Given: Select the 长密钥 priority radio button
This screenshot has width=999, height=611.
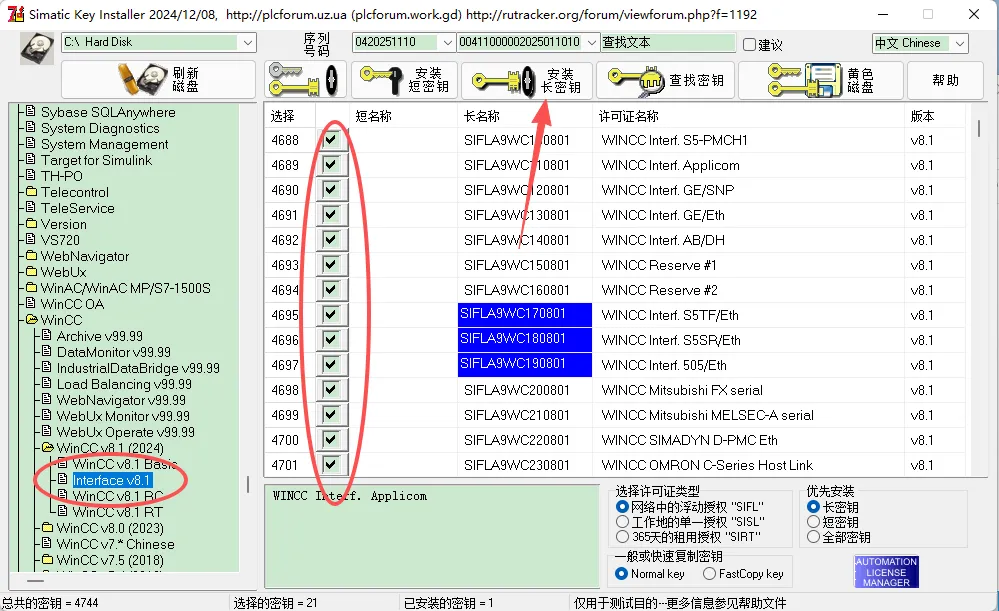Looking at the screenshot, I should click(813, 507).
